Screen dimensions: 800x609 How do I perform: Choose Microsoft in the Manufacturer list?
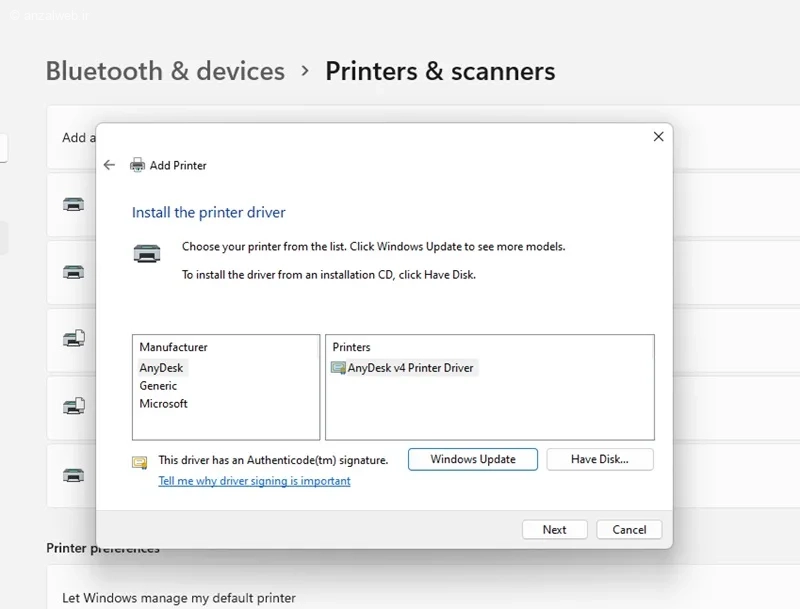163,403
